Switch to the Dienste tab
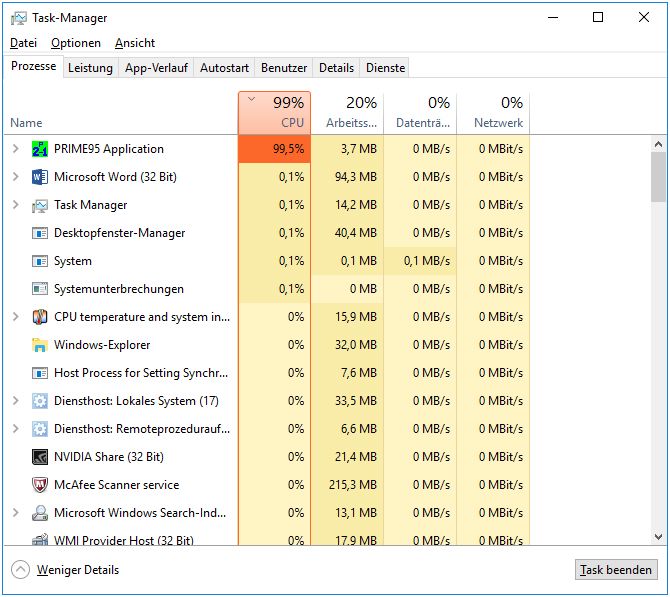 click(x=385, y=68)
